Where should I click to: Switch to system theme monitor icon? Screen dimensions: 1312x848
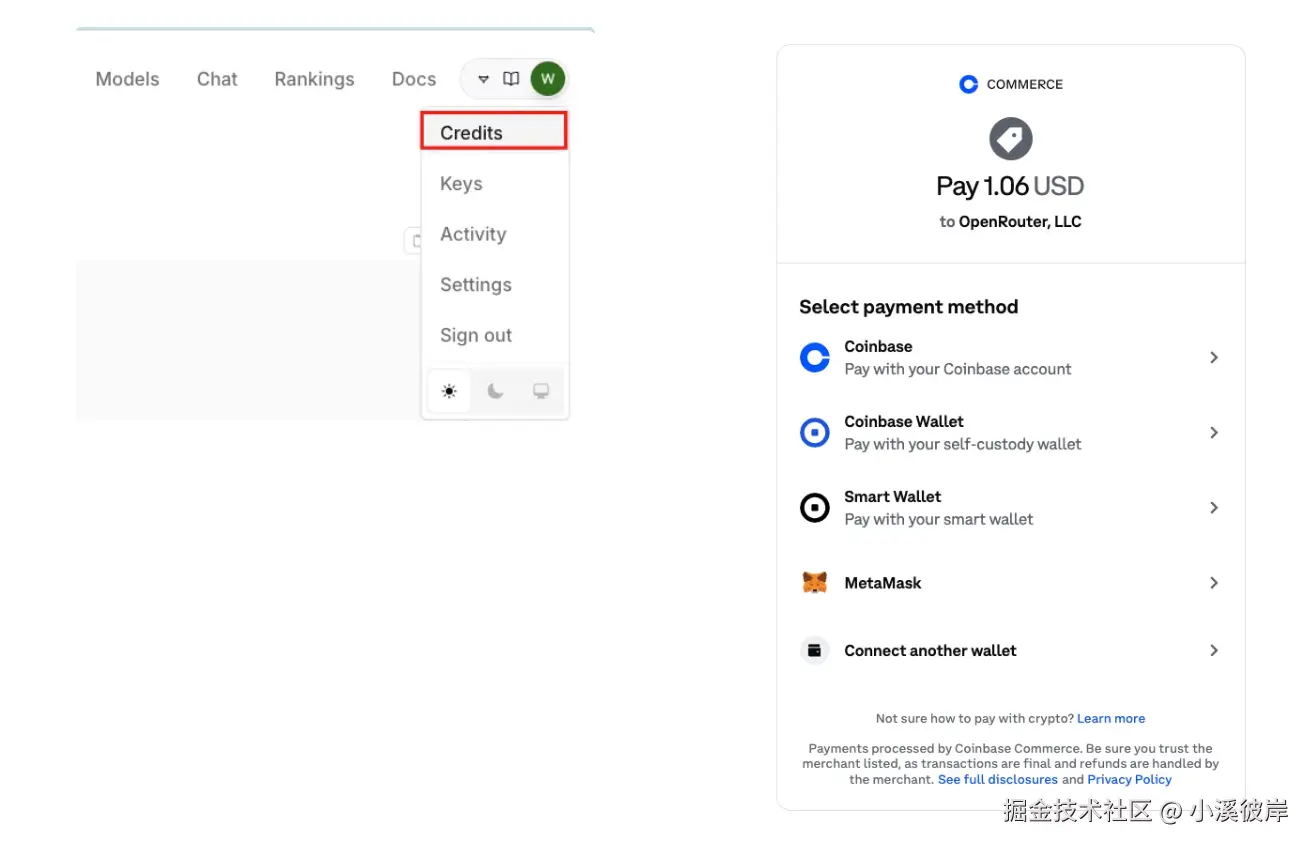pyautogui.click(x=541, y=391)
